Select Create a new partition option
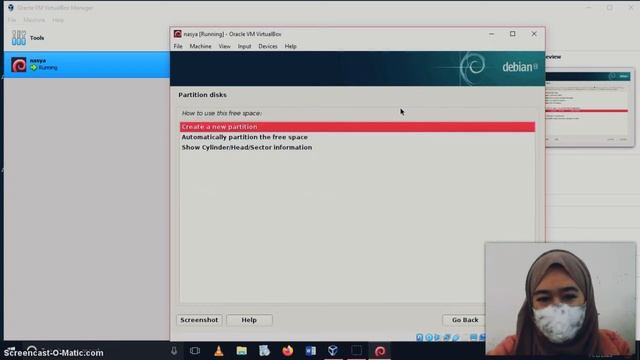This screenshot has height=360, width=640. click(x=357, y=127)
